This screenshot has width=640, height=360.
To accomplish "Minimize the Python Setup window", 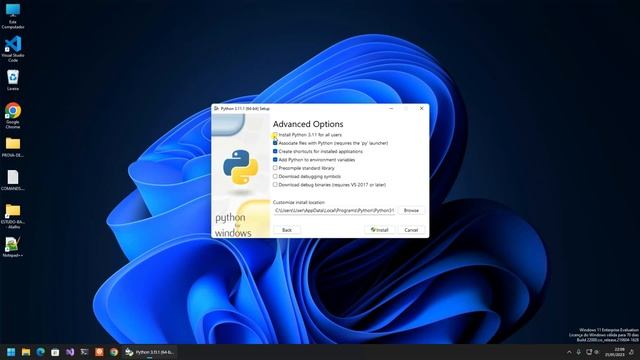I will [x=391, y=109].
